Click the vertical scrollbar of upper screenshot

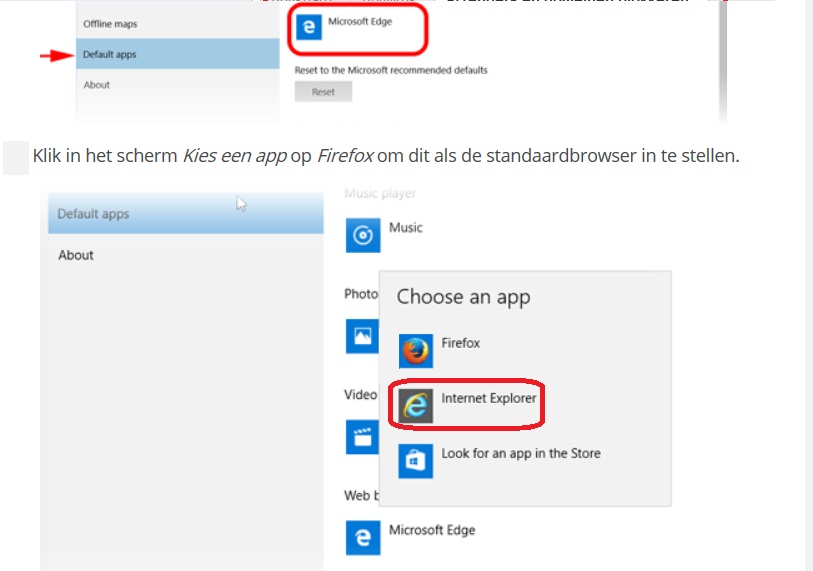(x=723, y=61)
